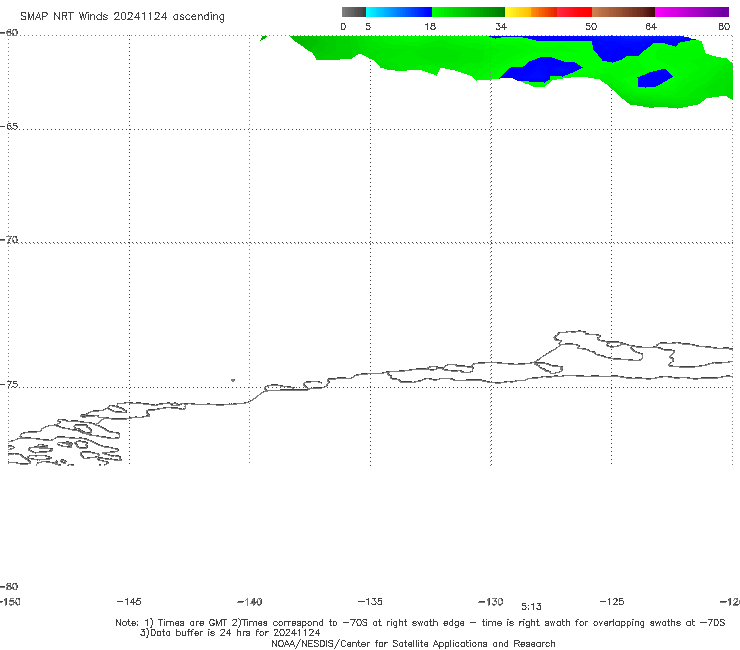Click the title 'SMAP NRT Winds 20241124 ascending'
The image size is (740, 650).
coord(122,16)
